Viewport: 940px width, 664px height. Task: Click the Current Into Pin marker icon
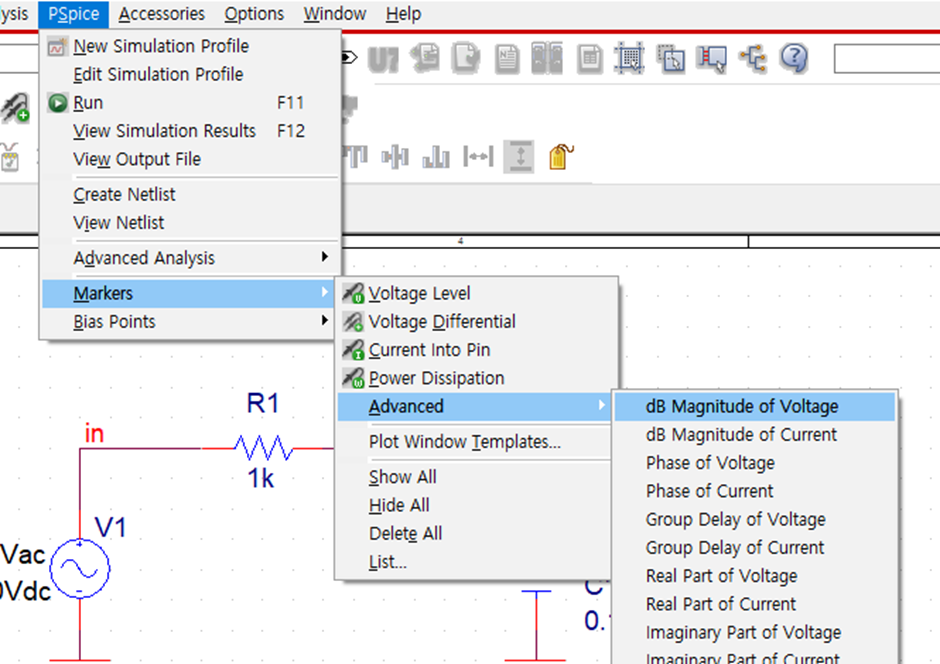(x=353, y=349)
